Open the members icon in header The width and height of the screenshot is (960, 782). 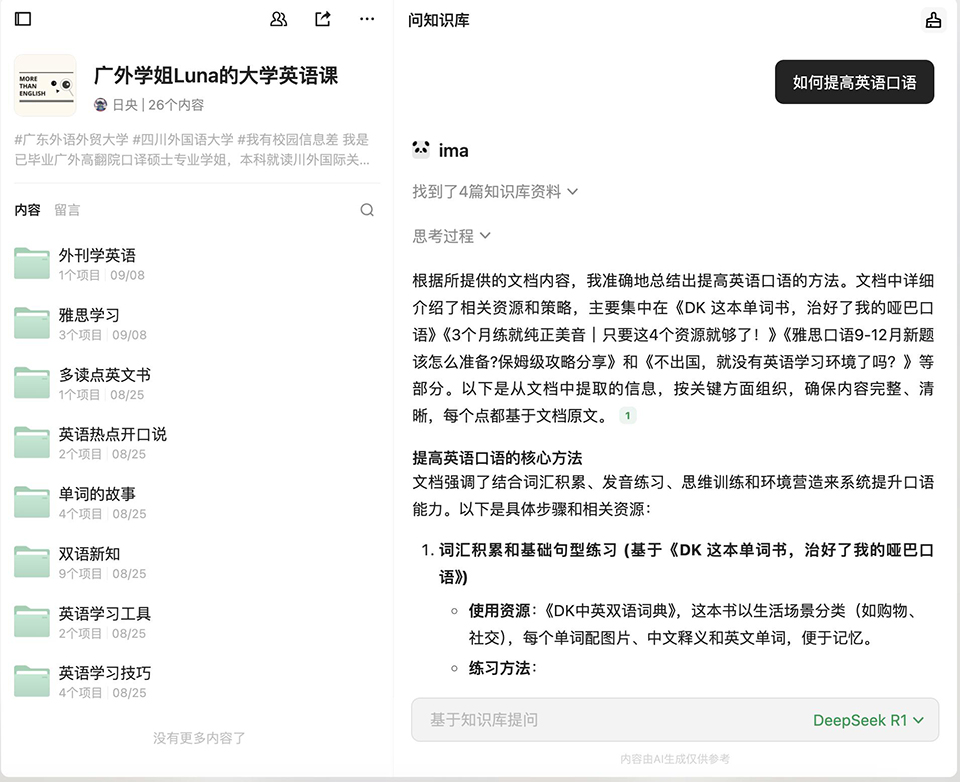279,19
